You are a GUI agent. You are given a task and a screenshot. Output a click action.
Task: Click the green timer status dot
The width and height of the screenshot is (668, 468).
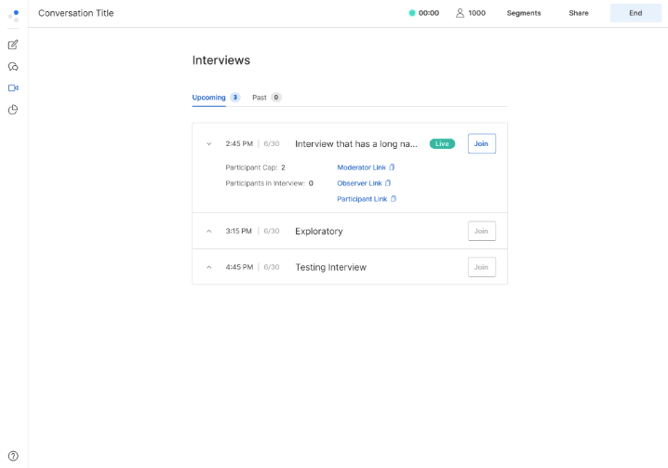tap(412, 13)
